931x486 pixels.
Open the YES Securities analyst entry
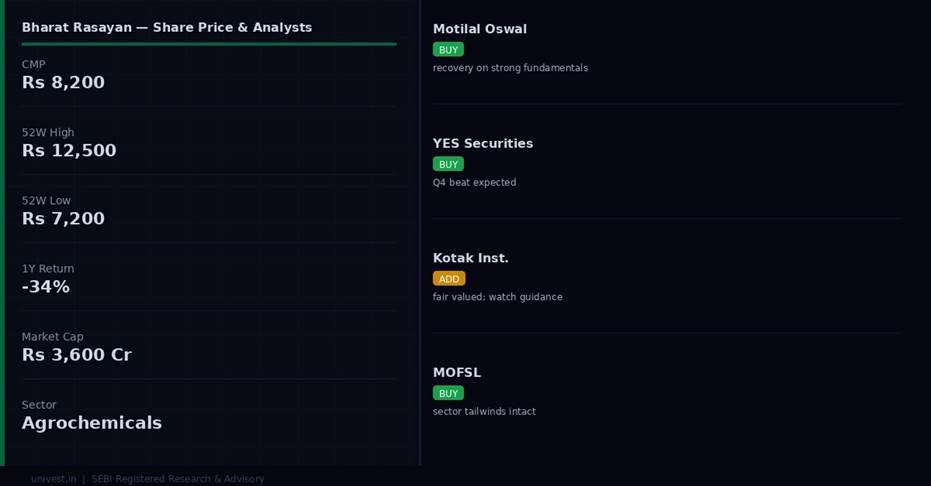click(x=483, y=144)
